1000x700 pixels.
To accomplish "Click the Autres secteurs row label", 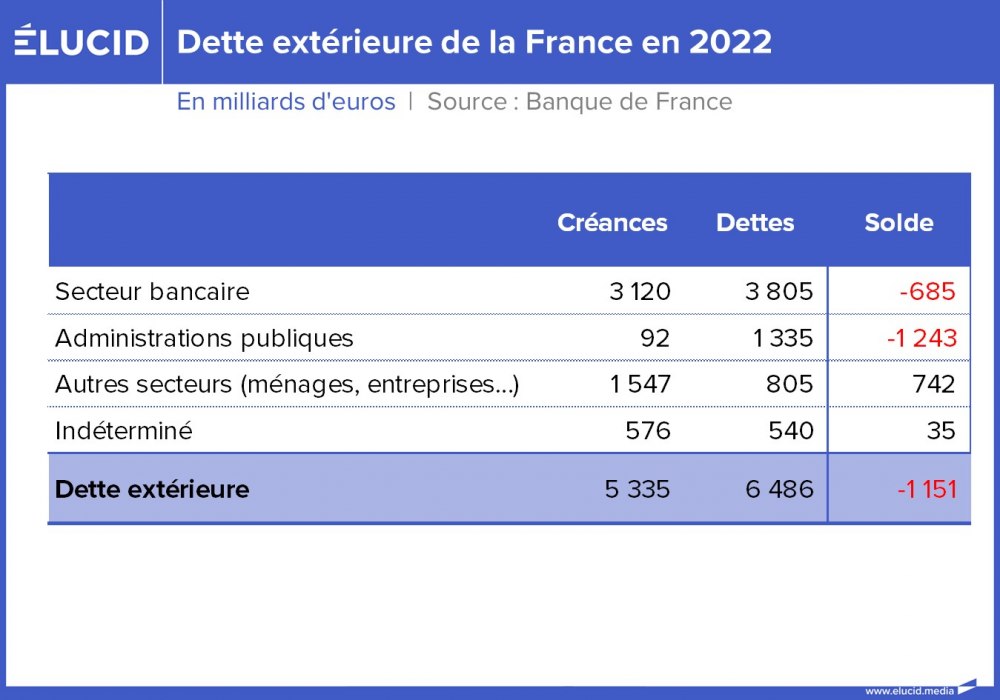I will [x=287, y=384].
